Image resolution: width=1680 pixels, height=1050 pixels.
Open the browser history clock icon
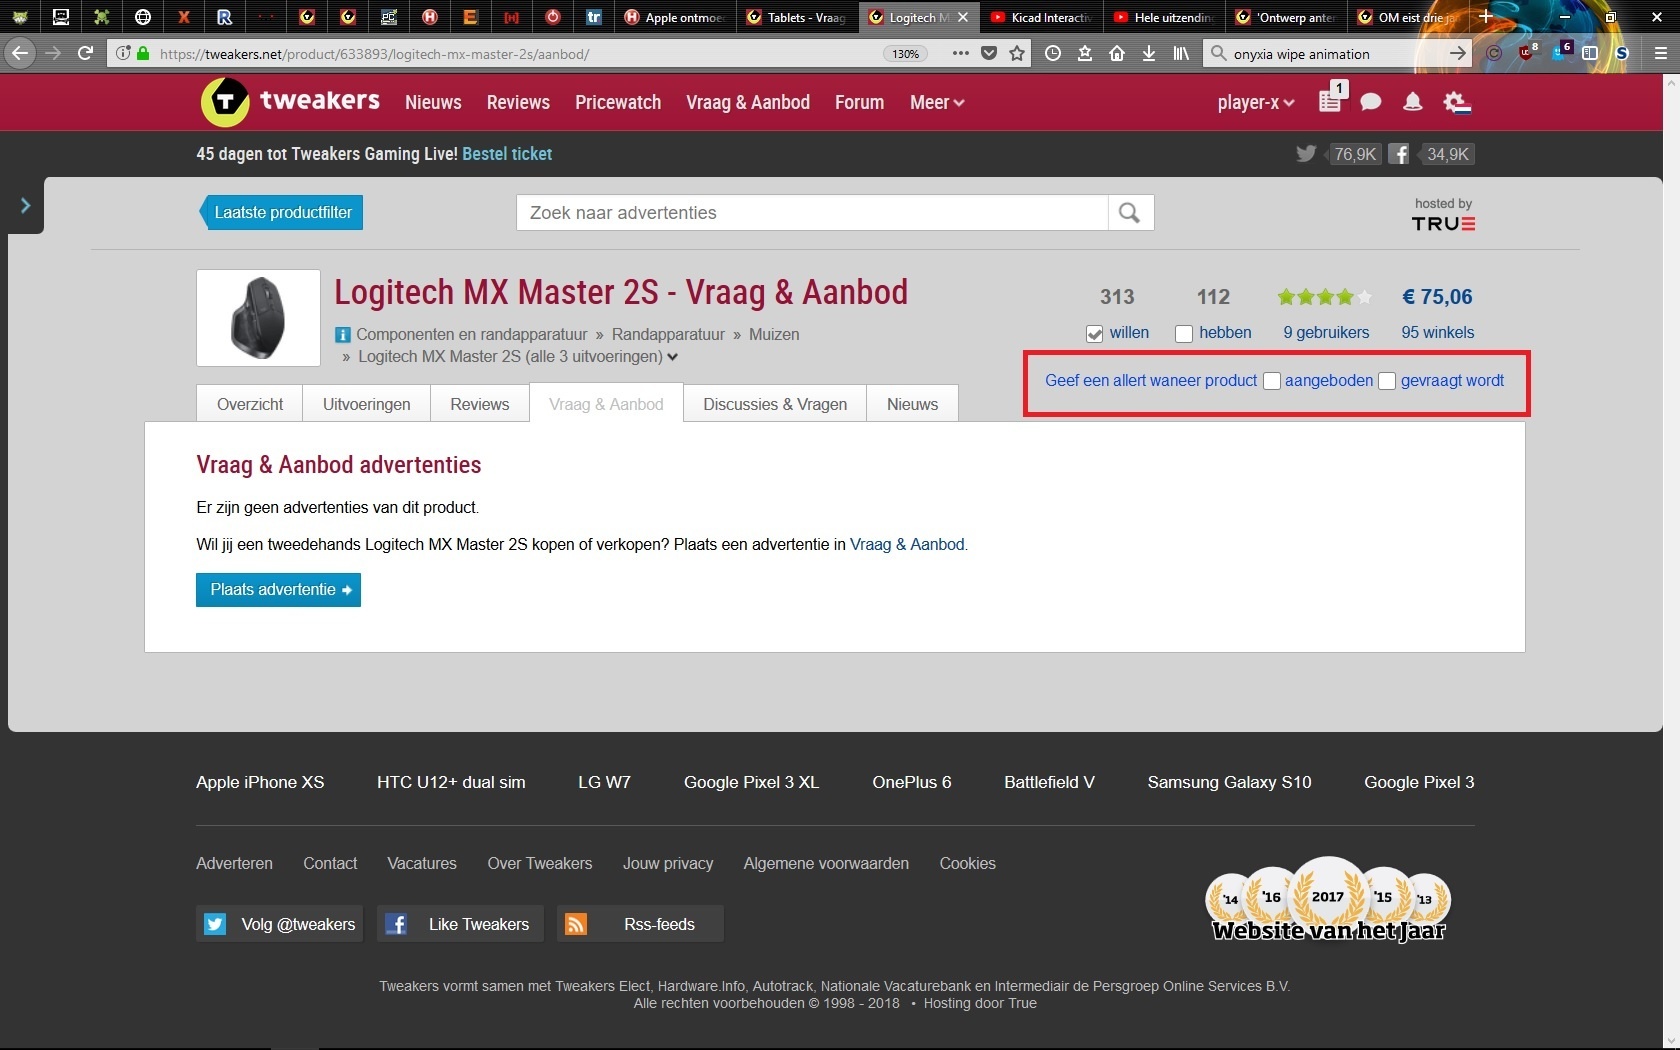pyautogui.click(x=1053, y=54)
